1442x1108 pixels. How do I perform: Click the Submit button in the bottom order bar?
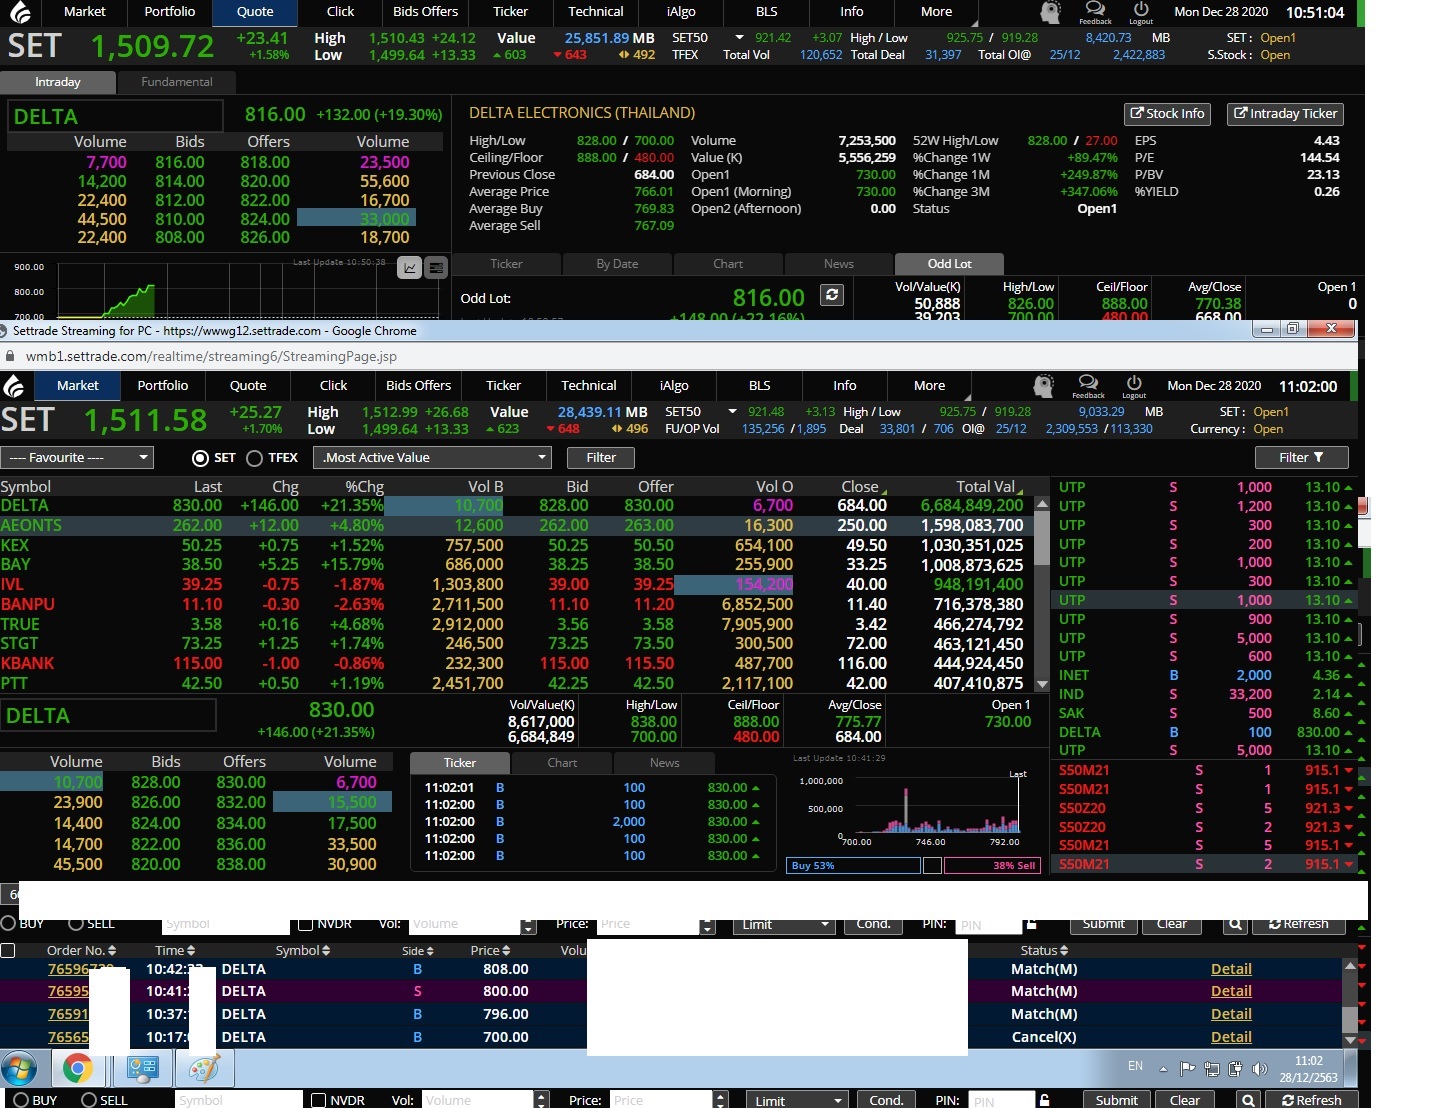(x=1116, y=1100)
